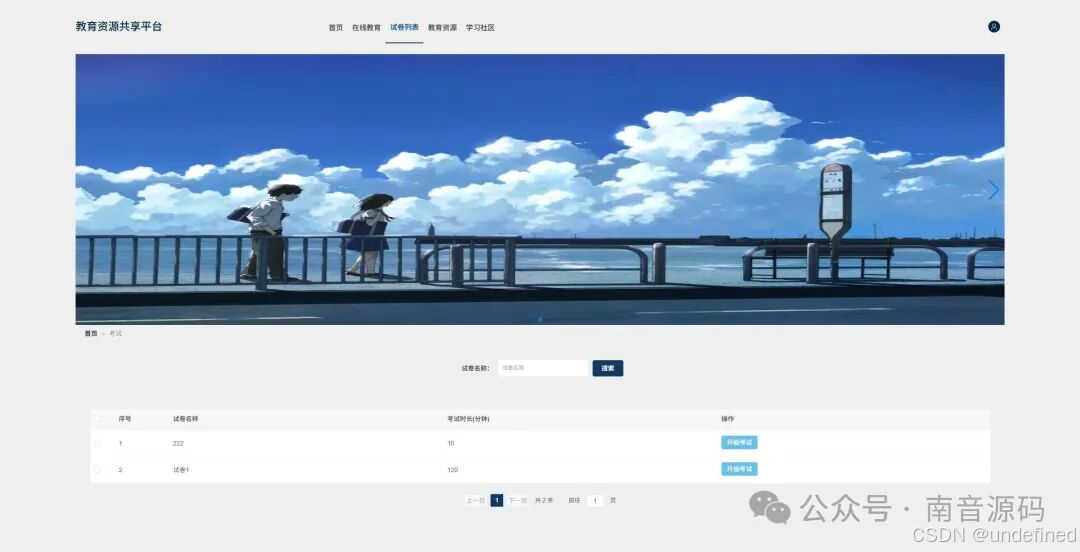The image size is (1080, 552).
Task: Click the 教育资源共享平台 site title
Action: 119,26
